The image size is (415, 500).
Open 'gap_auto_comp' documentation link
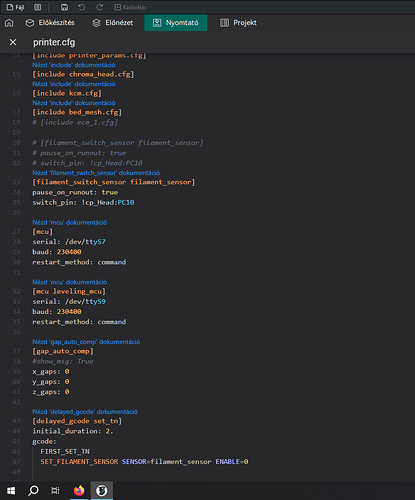click(x=86, y=342)
